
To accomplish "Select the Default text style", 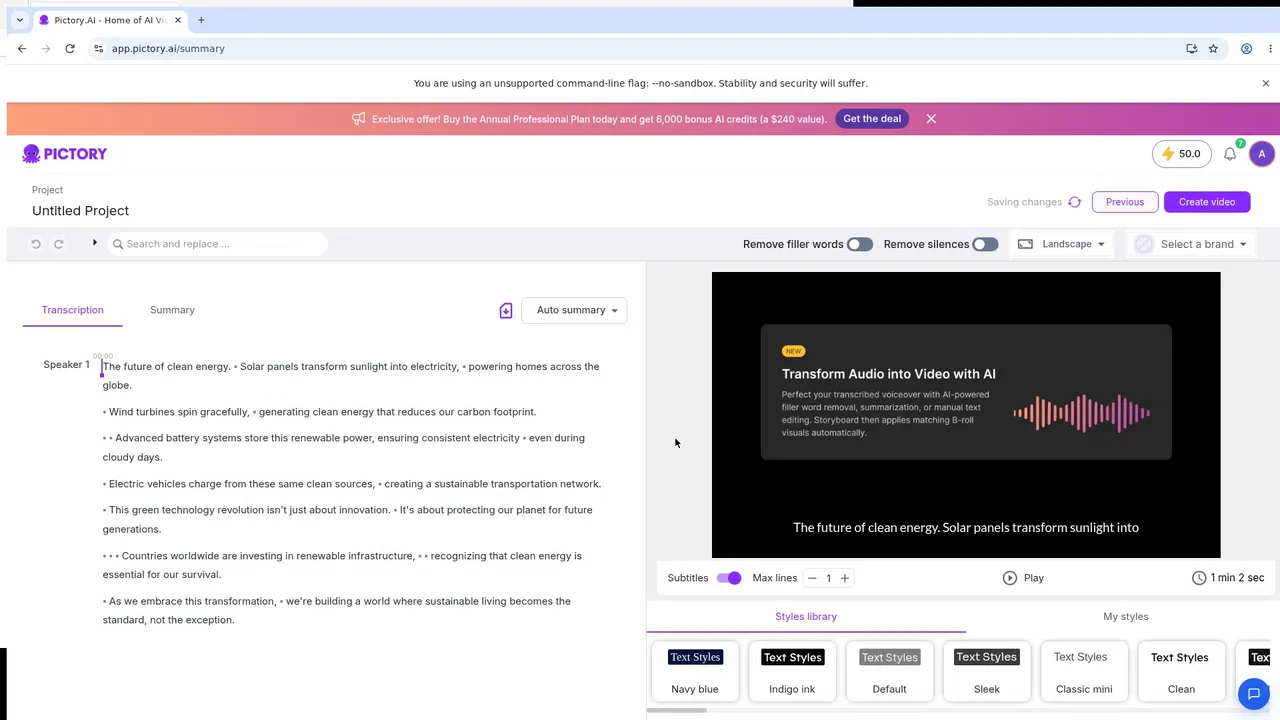I will (889, 671).
